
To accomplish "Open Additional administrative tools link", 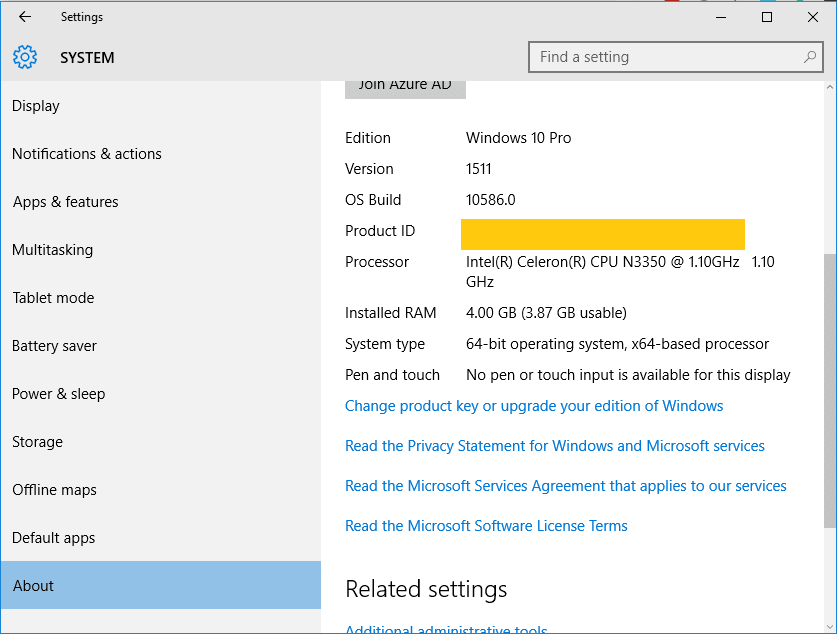I will (x=446, y=629).
